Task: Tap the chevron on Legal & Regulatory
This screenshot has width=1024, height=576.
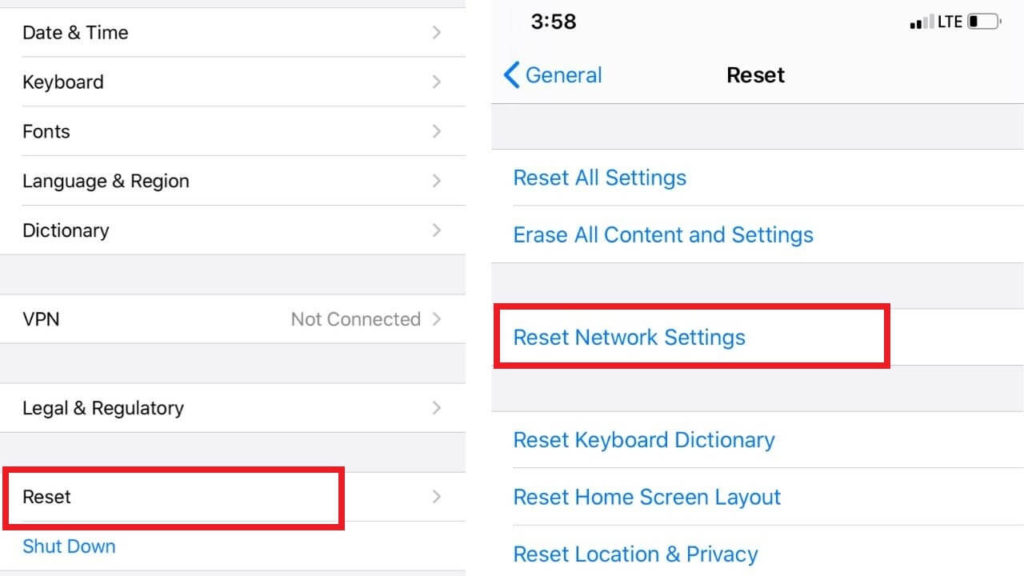Action: (x=436, y=408)
